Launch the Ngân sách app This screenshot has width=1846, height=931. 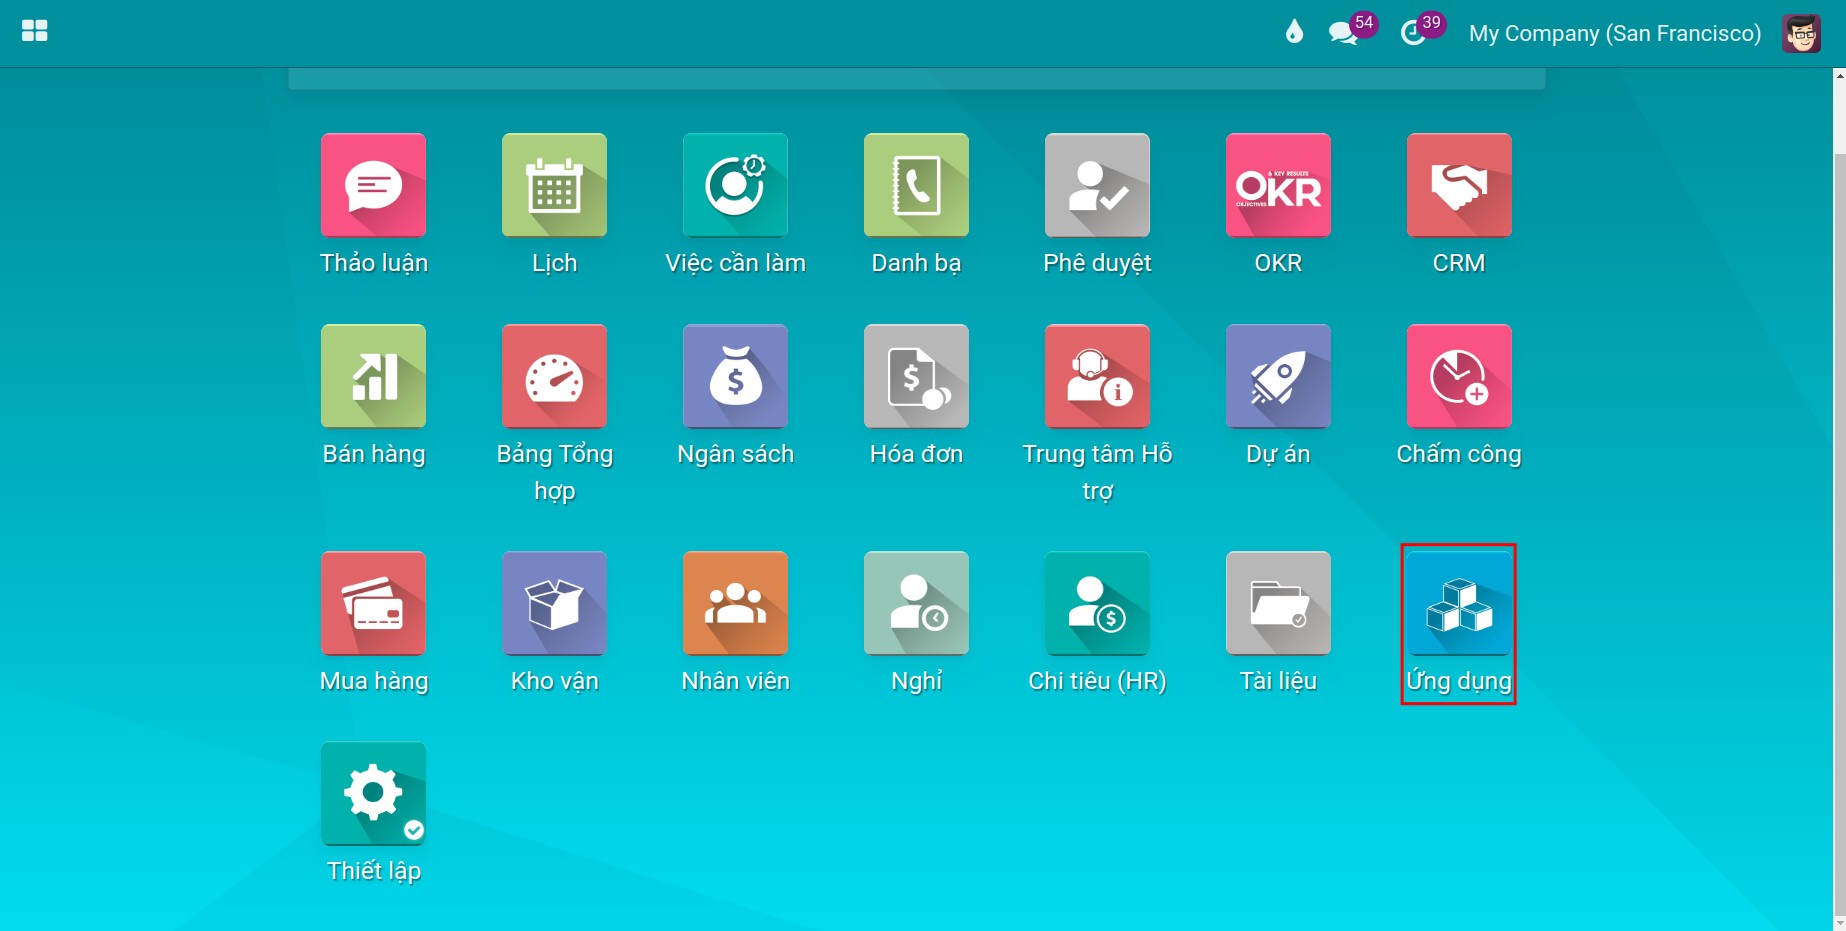pyautogui.click(x=735, y=377)
